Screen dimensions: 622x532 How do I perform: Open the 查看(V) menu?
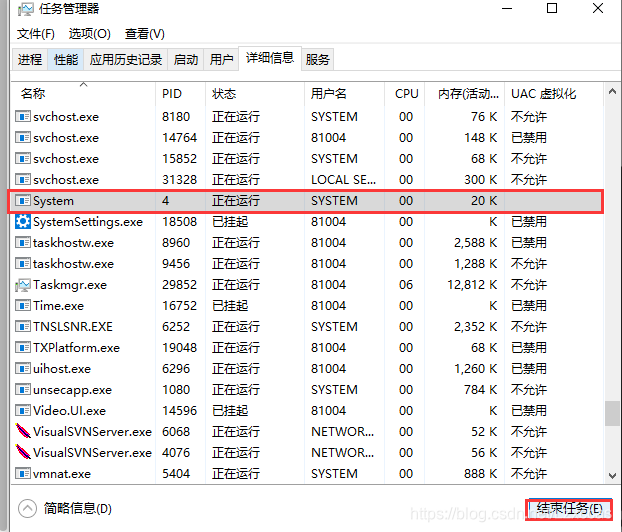point(145,34)
